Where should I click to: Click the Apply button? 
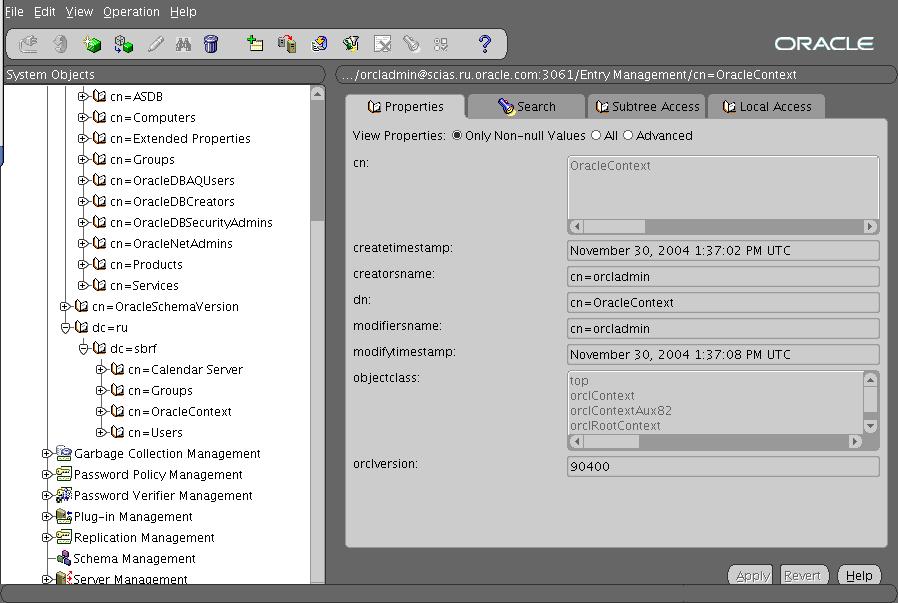pos(750,576)
